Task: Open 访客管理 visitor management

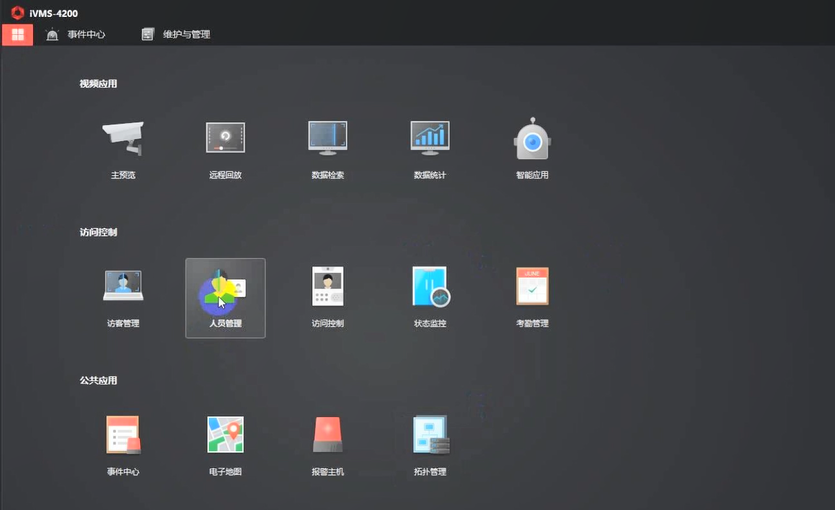Action: click(x=123, y=286)
